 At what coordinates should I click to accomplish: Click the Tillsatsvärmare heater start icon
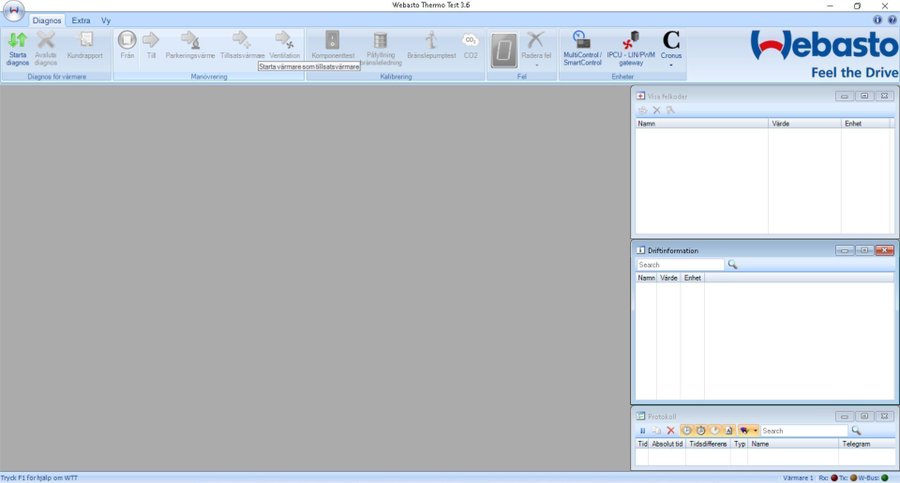[241, 46]
